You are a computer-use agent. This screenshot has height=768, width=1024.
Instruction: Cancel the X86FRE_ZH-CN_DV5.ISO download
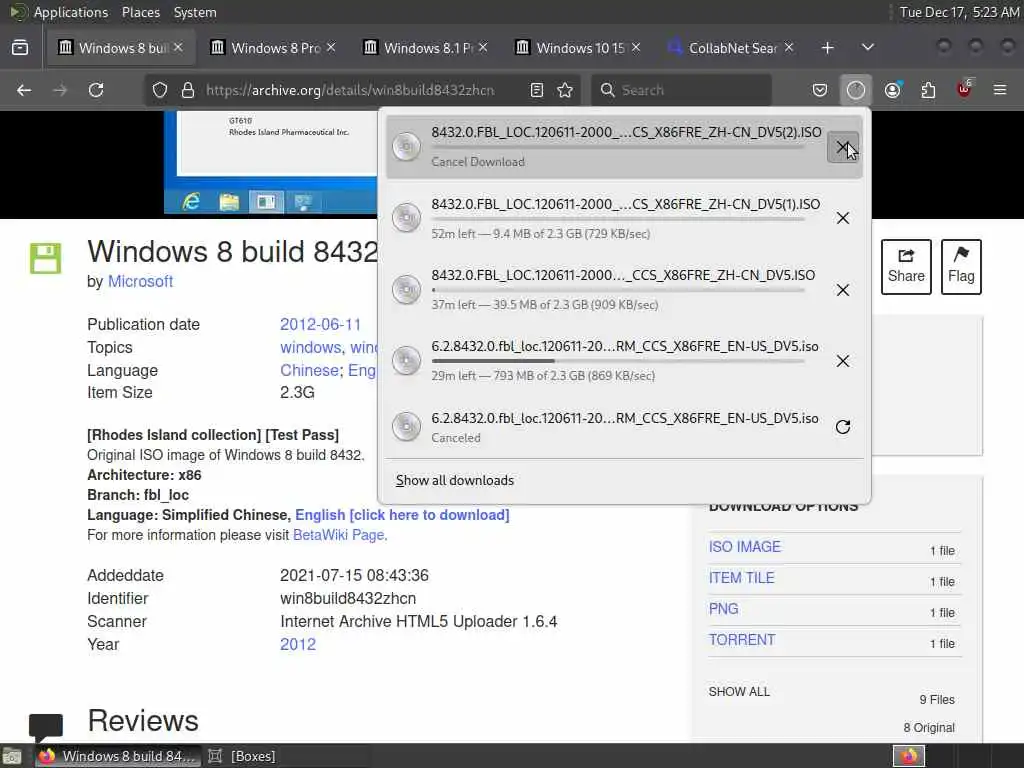click(x=843, y=290)
